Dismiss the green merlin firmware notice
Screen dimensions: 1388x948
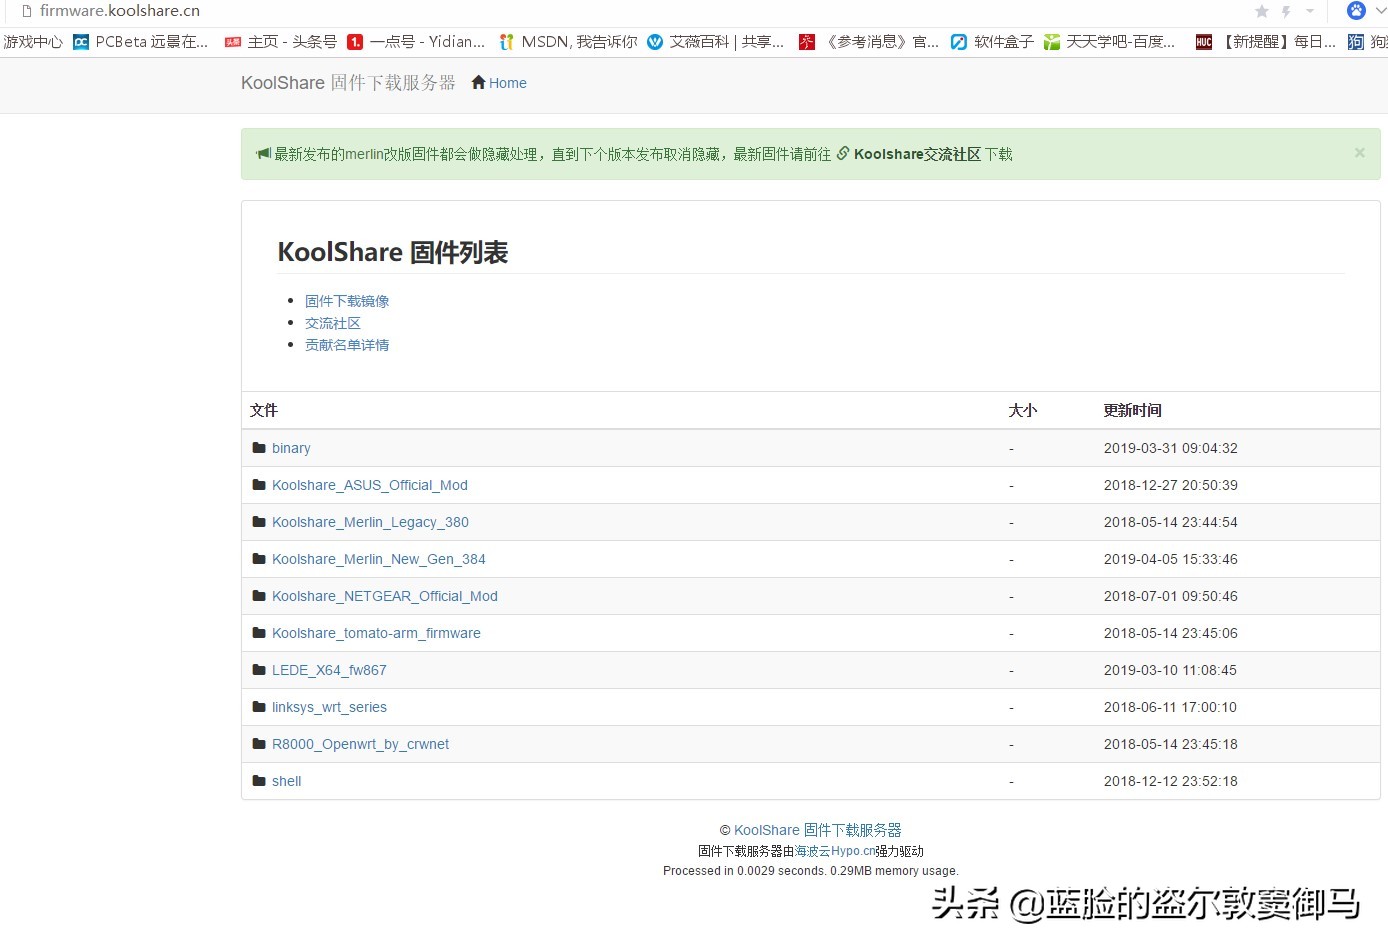tap(1360, 153)
